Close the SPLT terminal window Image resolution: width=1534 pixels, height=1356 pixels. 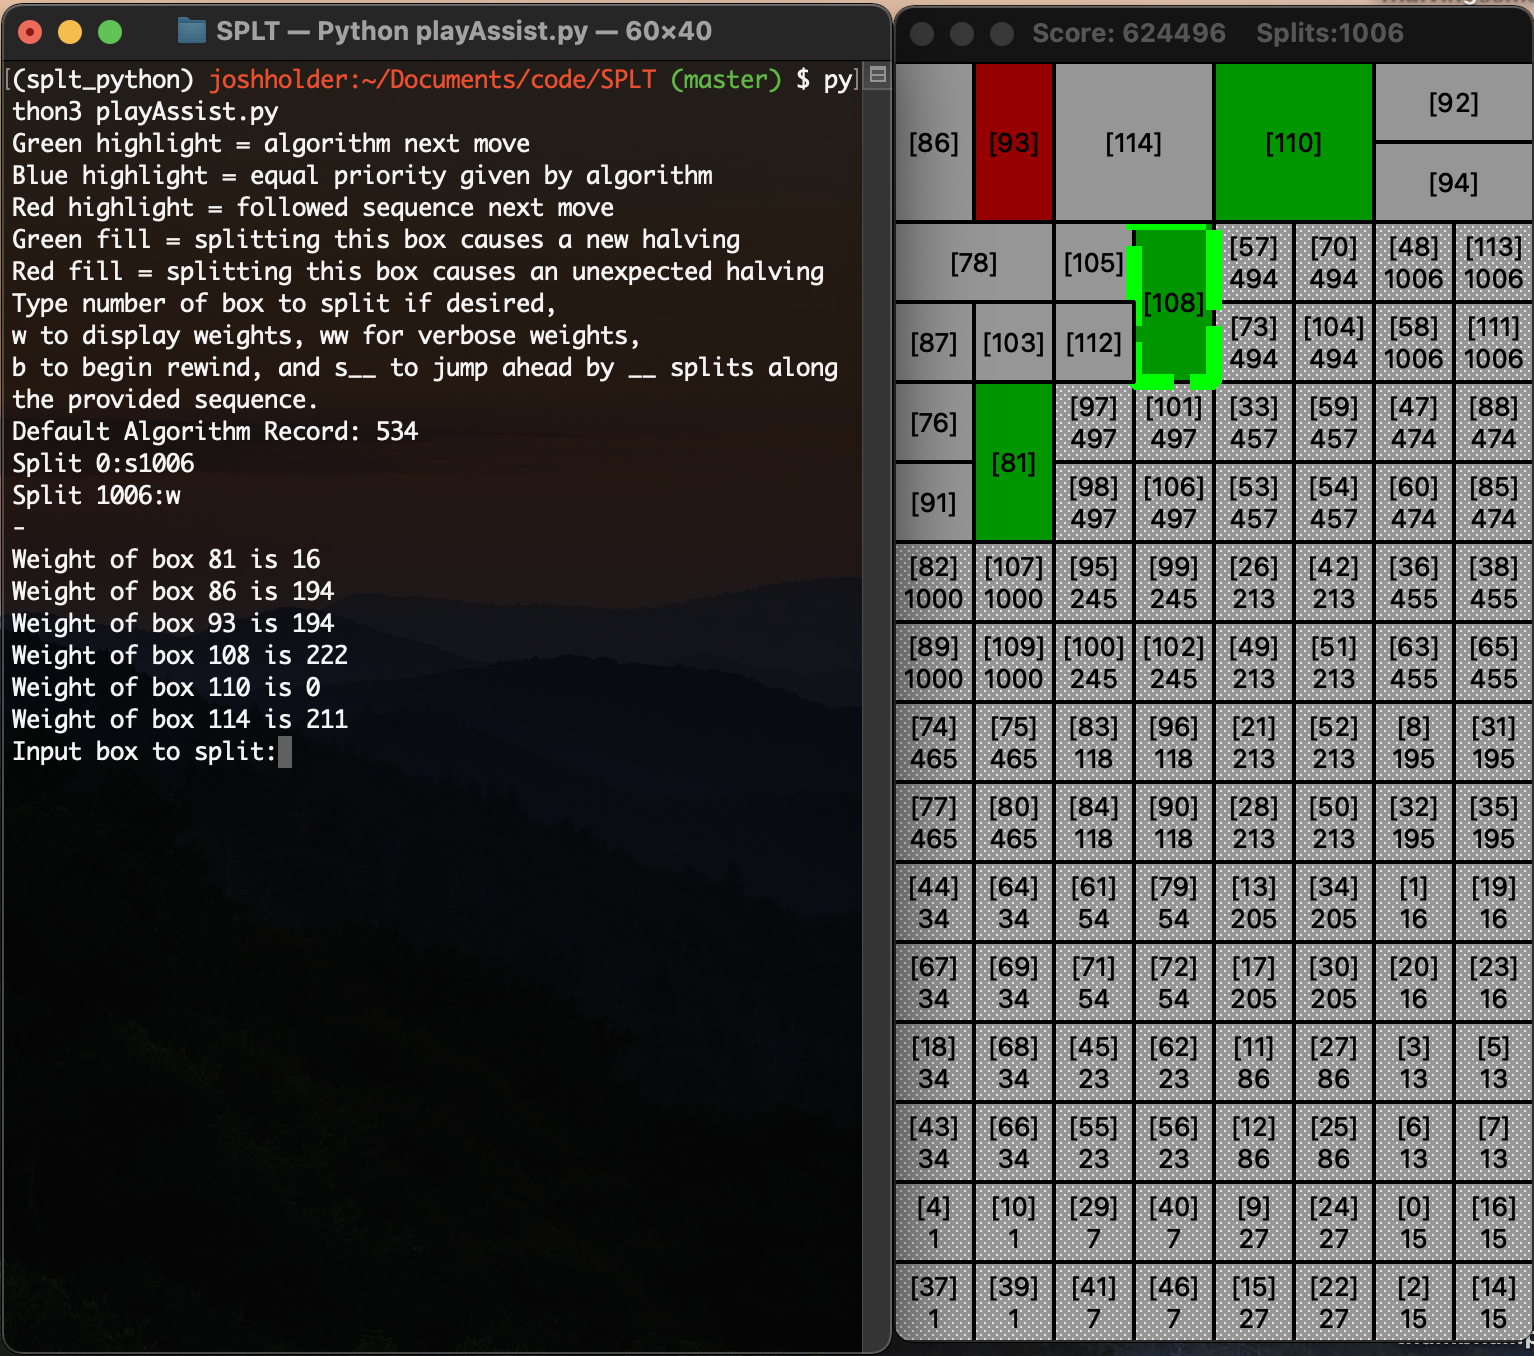30,32
